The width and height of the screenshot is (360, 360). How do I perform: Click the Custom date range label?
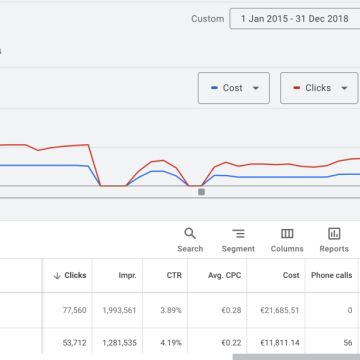point(207,19)
